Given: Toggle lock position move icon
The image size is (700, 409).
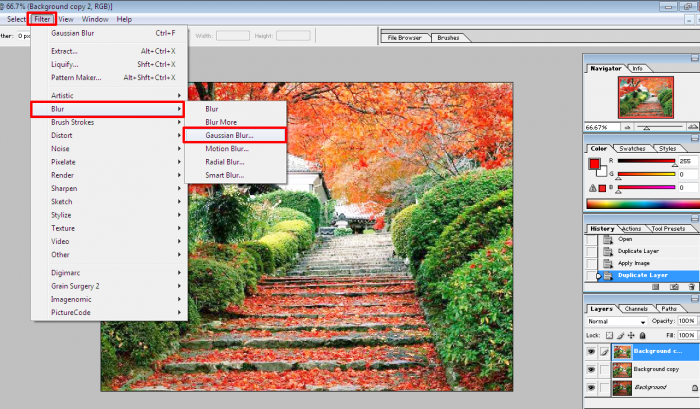Looking at the screenshot, I should tap(631, 335).
